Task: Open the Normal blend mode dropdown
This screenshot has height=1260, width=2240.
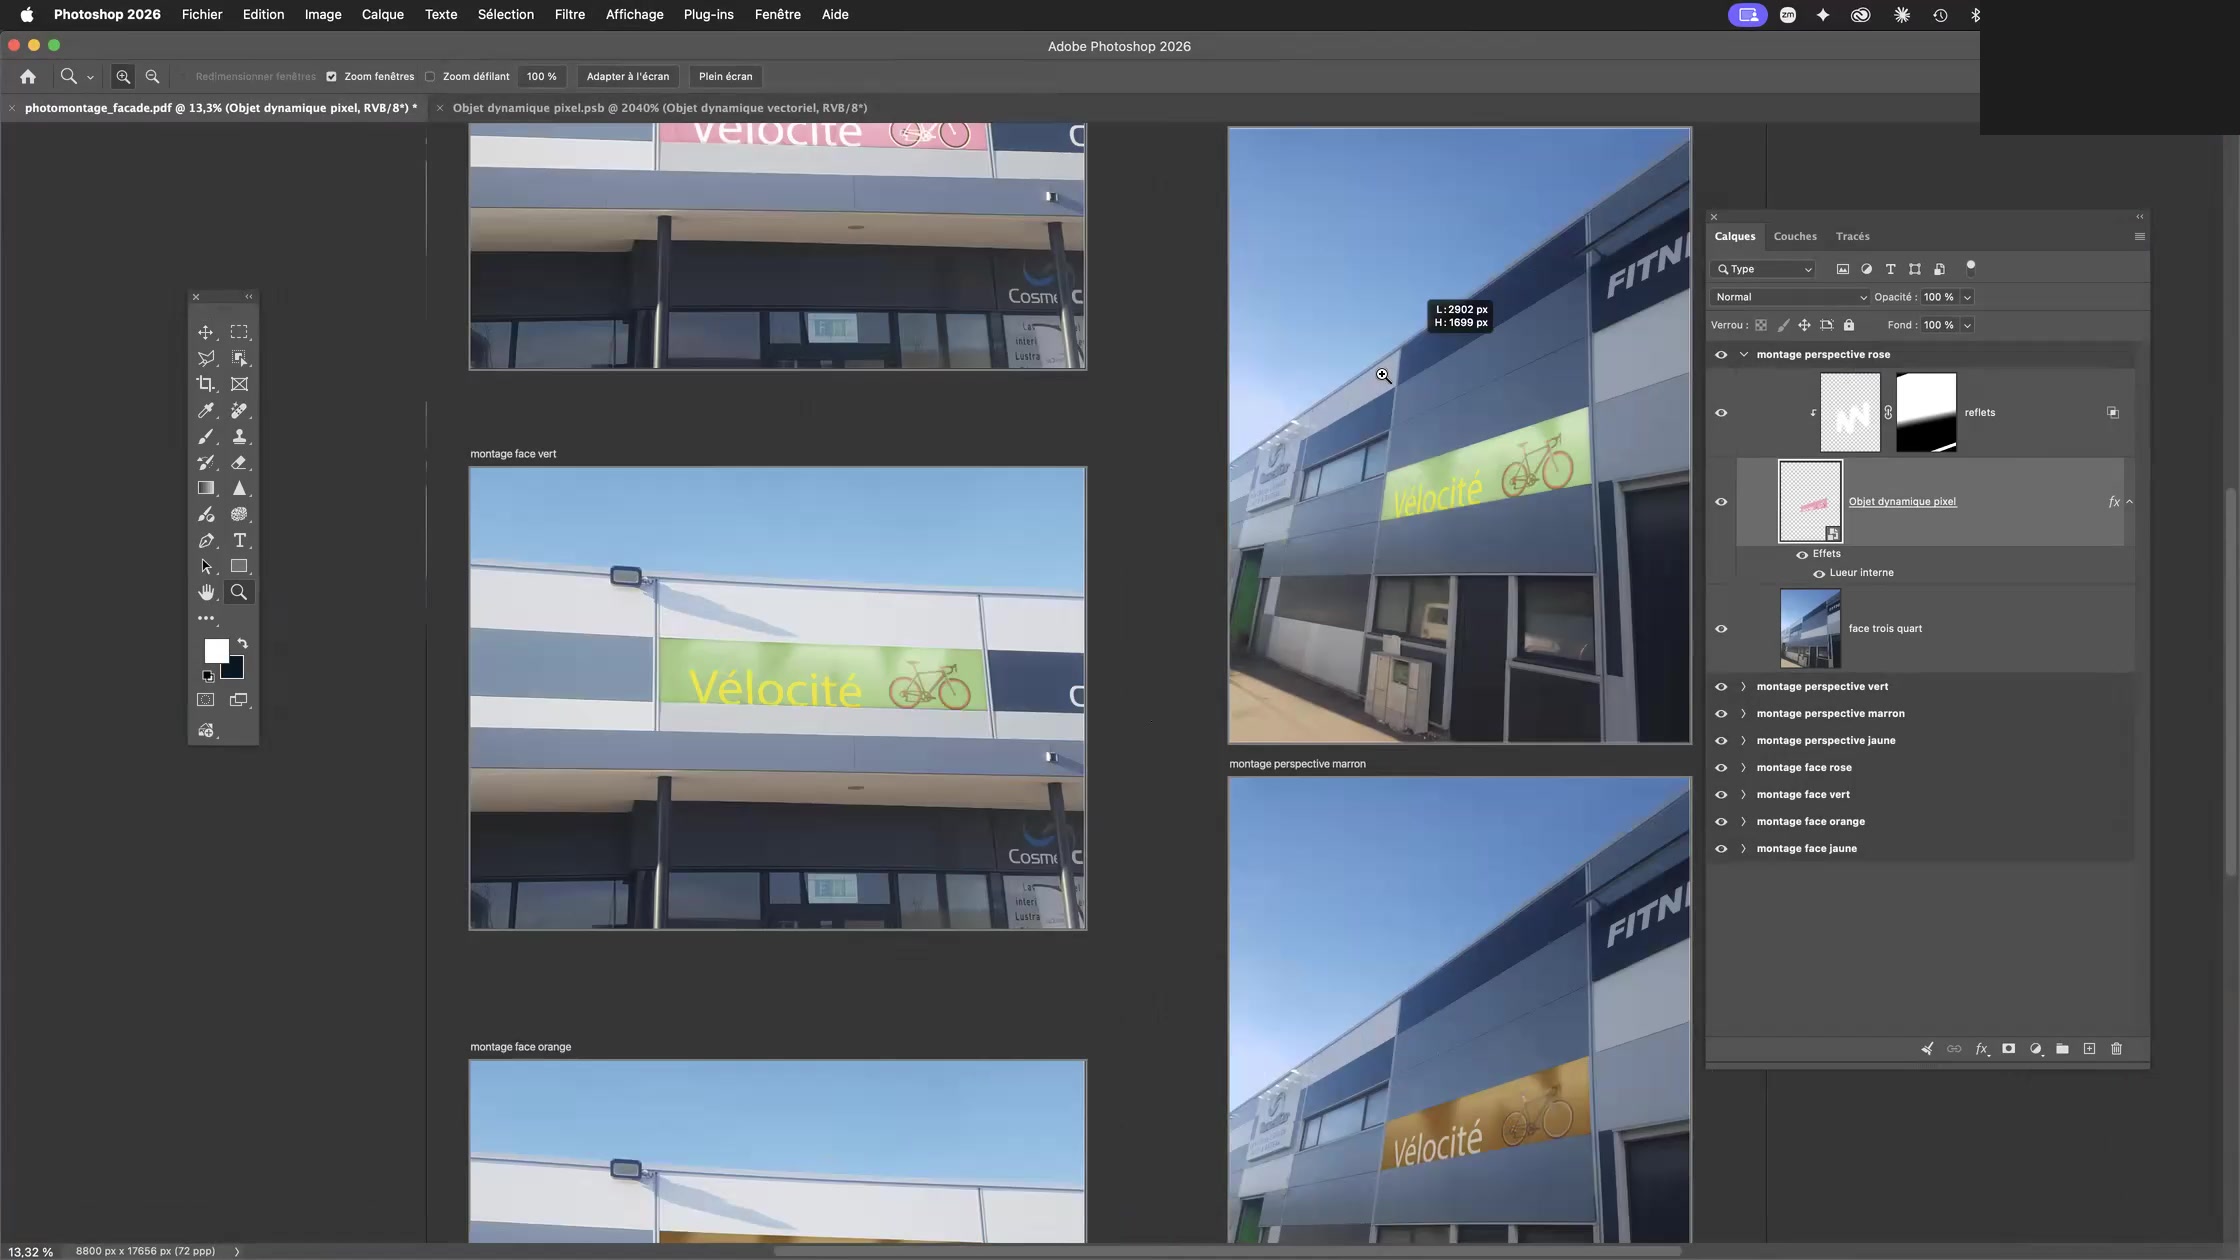Action: (x=1790, y=297)
